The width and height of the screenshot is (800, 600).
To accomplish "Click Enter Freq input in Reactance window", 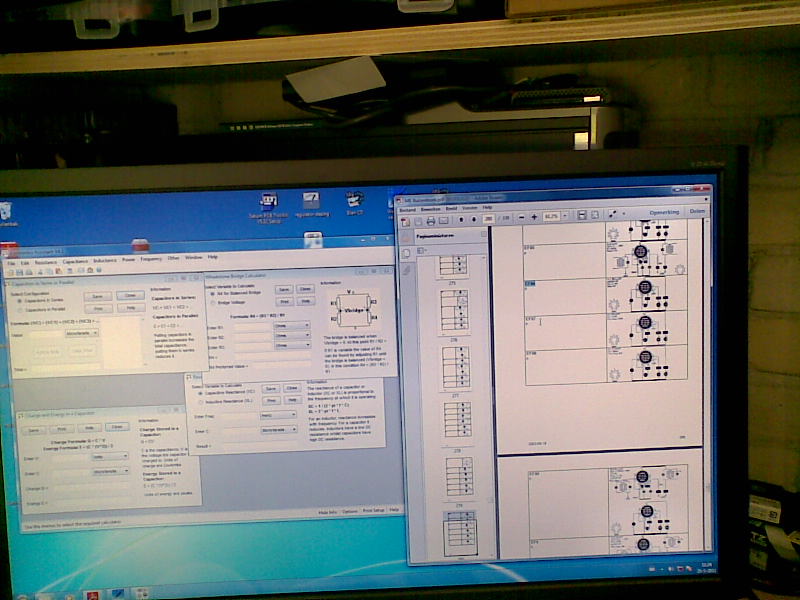I will click(x=239, y=416).
